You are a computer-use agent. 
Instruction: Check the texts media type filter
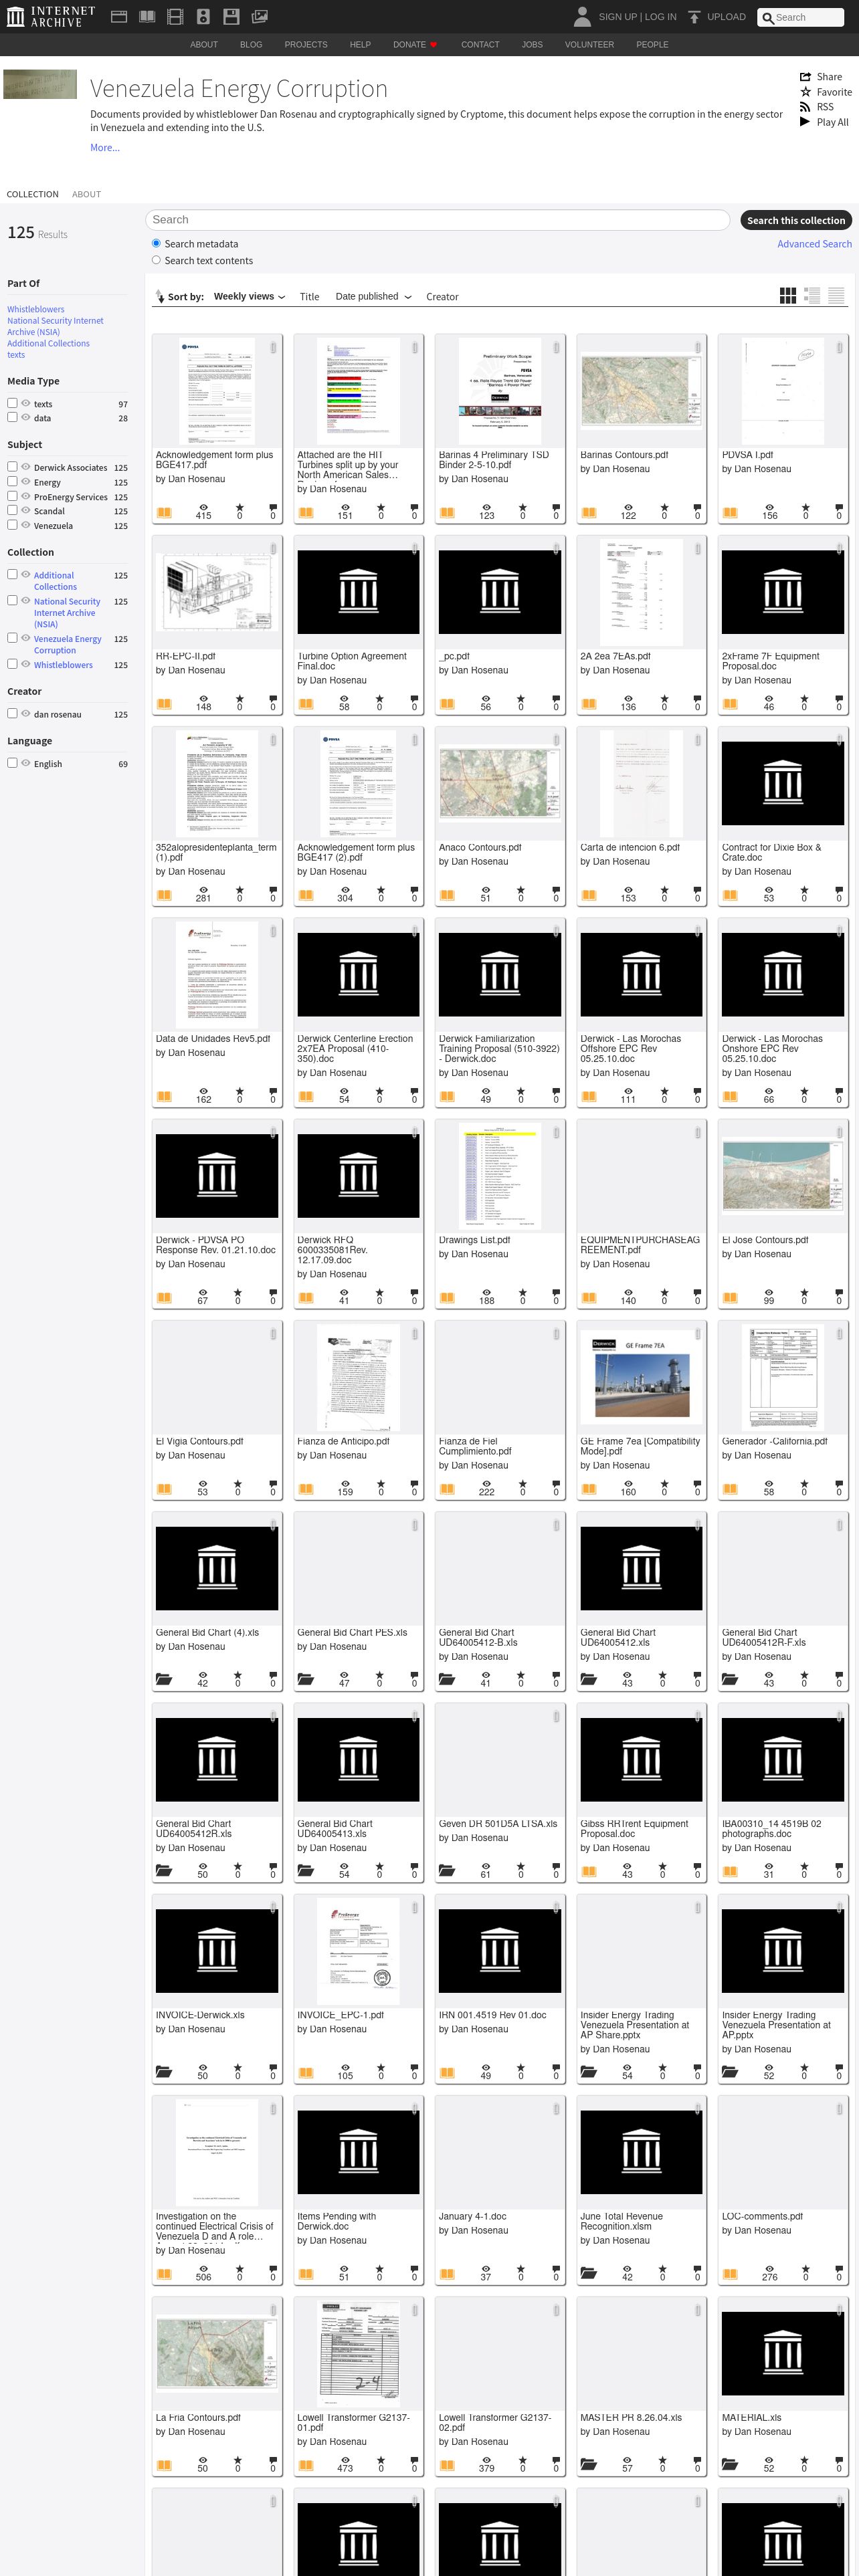[x=12, y=403]
